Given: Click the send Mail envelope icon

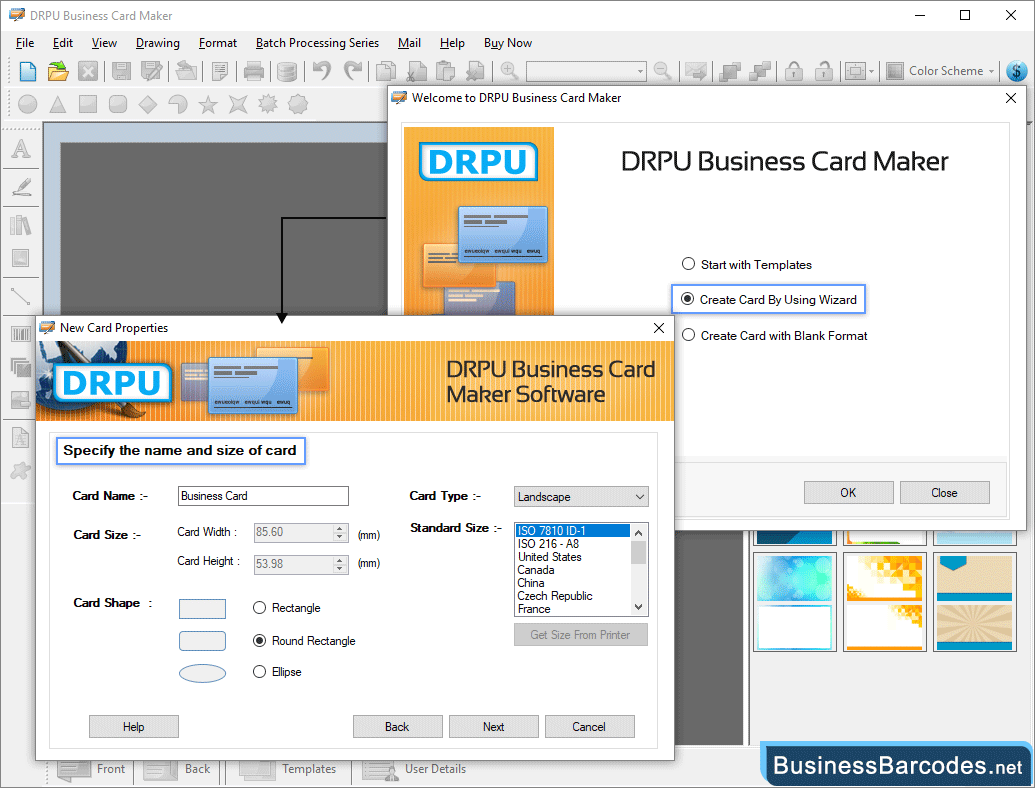Looking at the screenshot, I should point(696,71).
